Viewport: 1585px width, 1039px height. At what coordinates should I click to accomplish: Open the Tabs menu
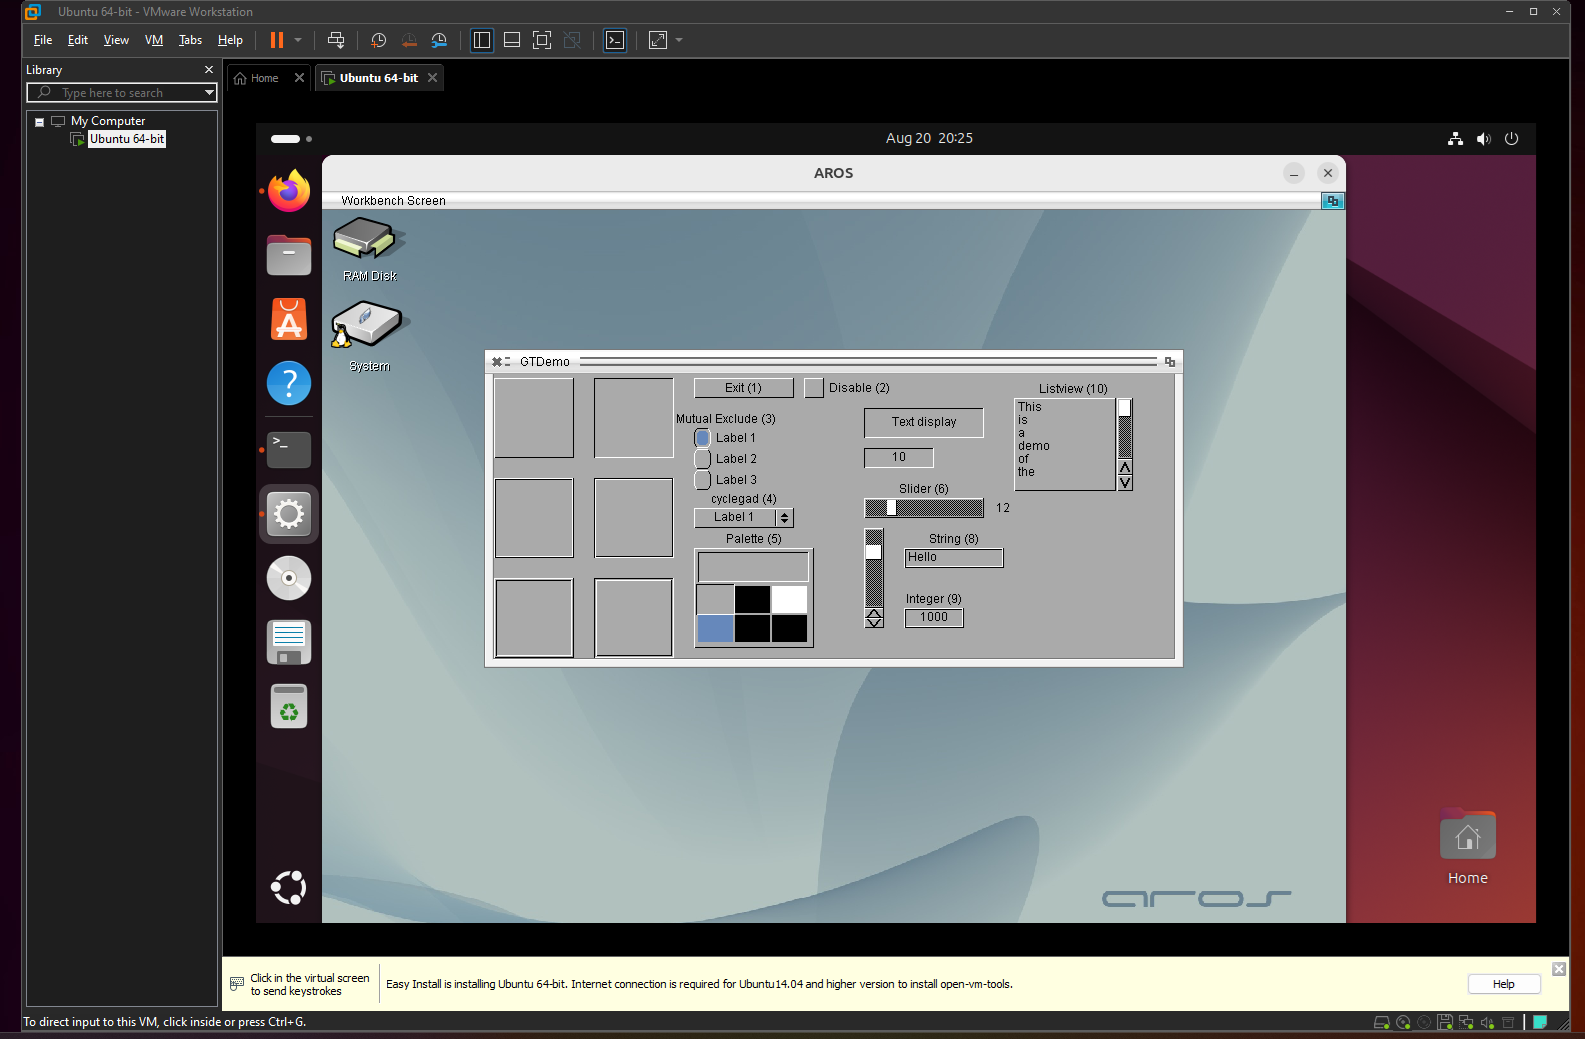click(190, 40)
